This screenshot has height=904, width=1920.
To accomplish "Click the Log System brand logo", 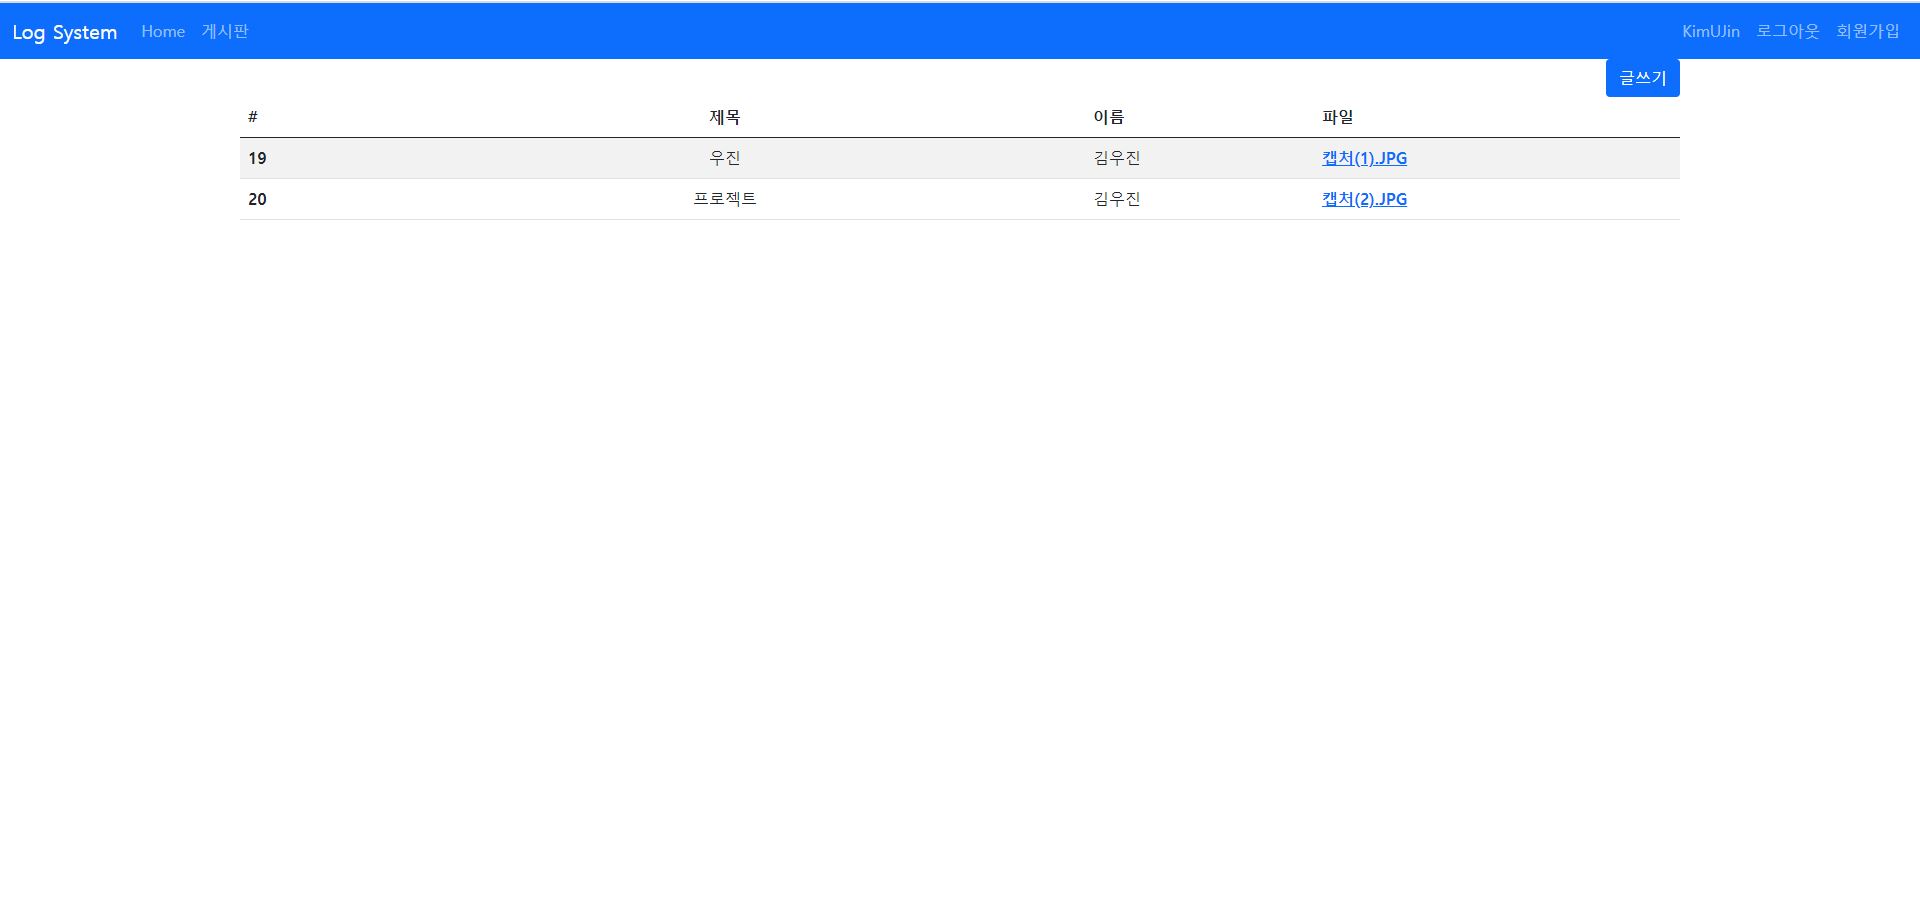I will tap(65, 32).
